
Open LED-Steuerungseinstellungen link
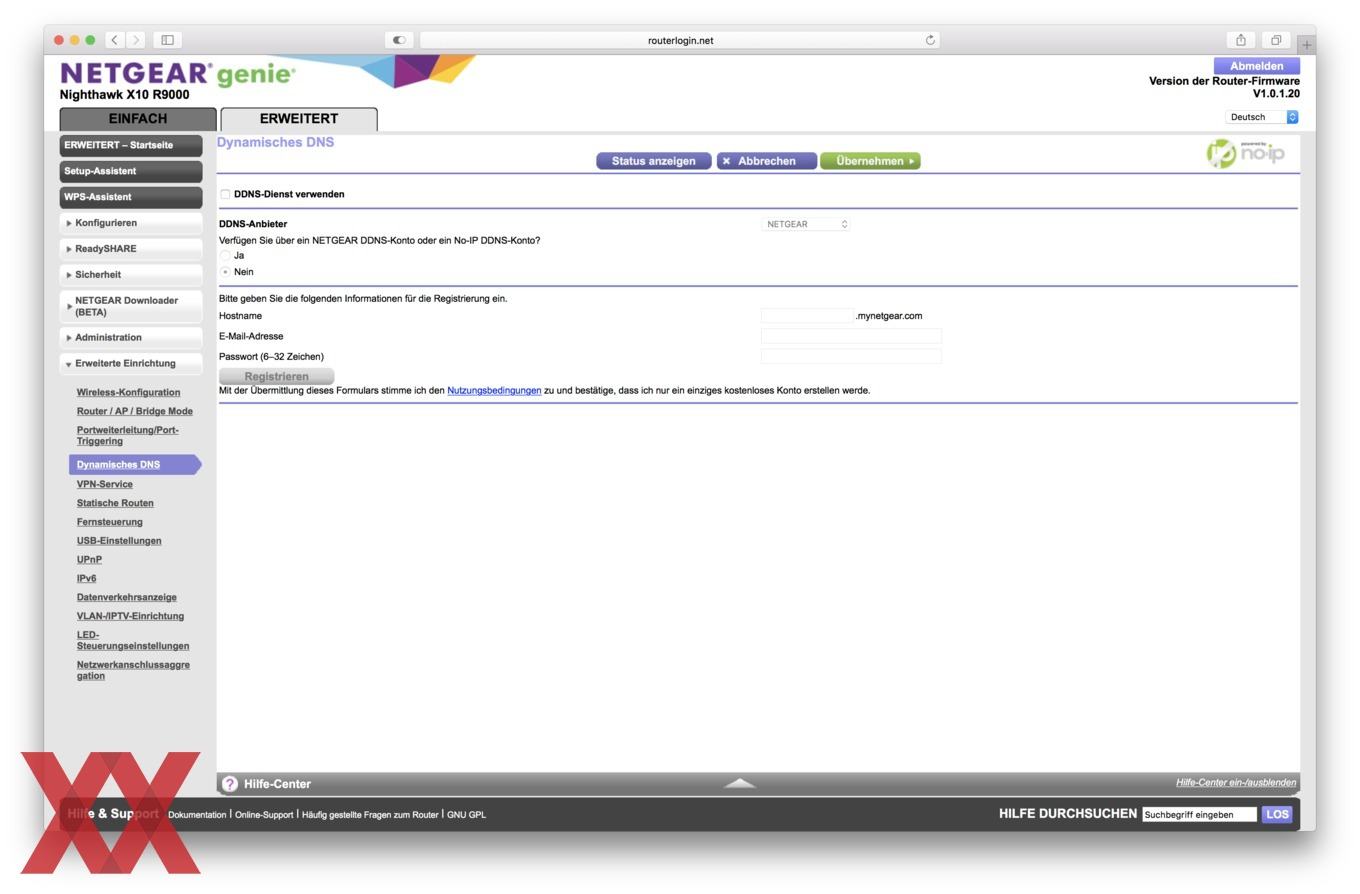(133, 641)
